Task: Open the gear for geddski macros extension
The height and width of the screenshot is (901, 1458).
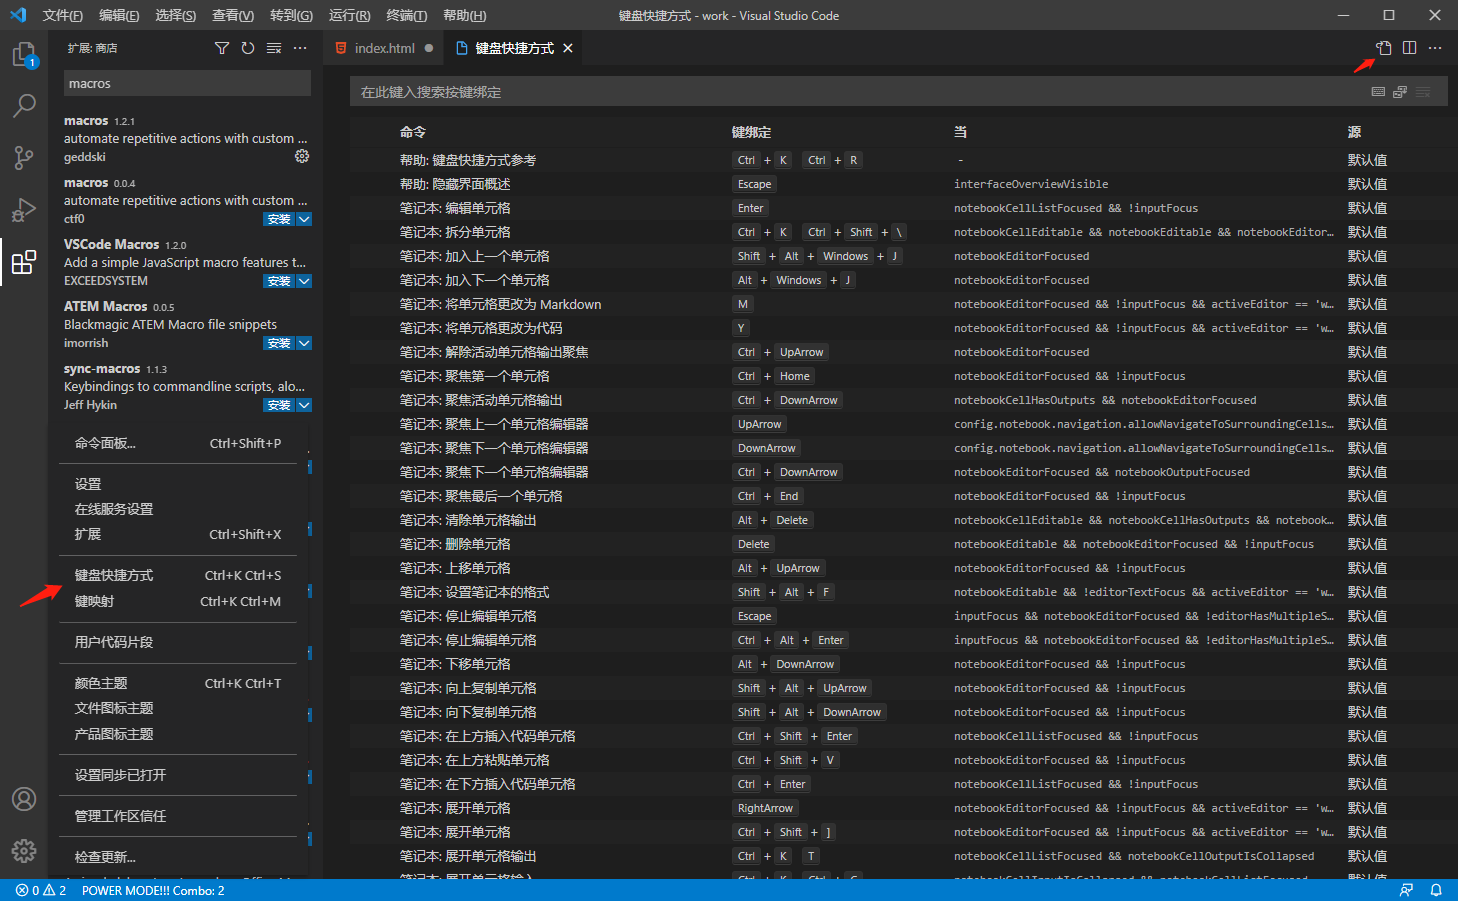Action: (302, 156)
